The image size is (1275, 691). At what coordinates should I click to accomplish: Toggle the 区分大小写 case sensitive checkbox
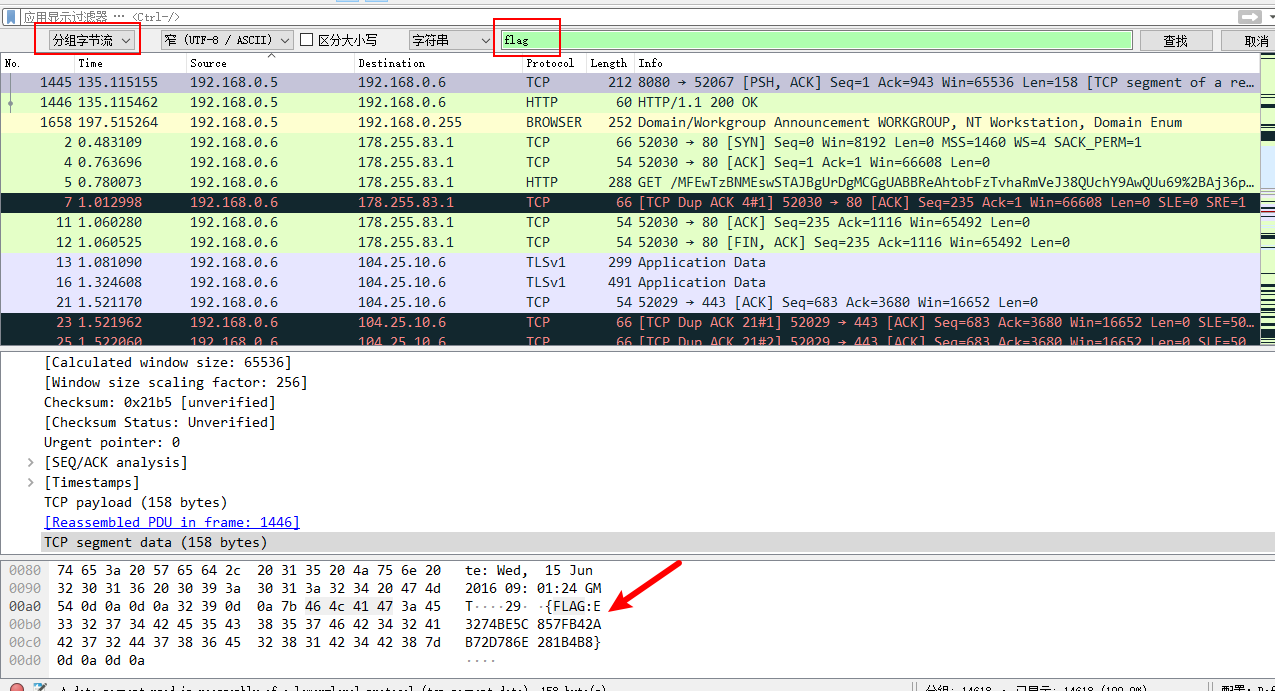tap(308, 40)
